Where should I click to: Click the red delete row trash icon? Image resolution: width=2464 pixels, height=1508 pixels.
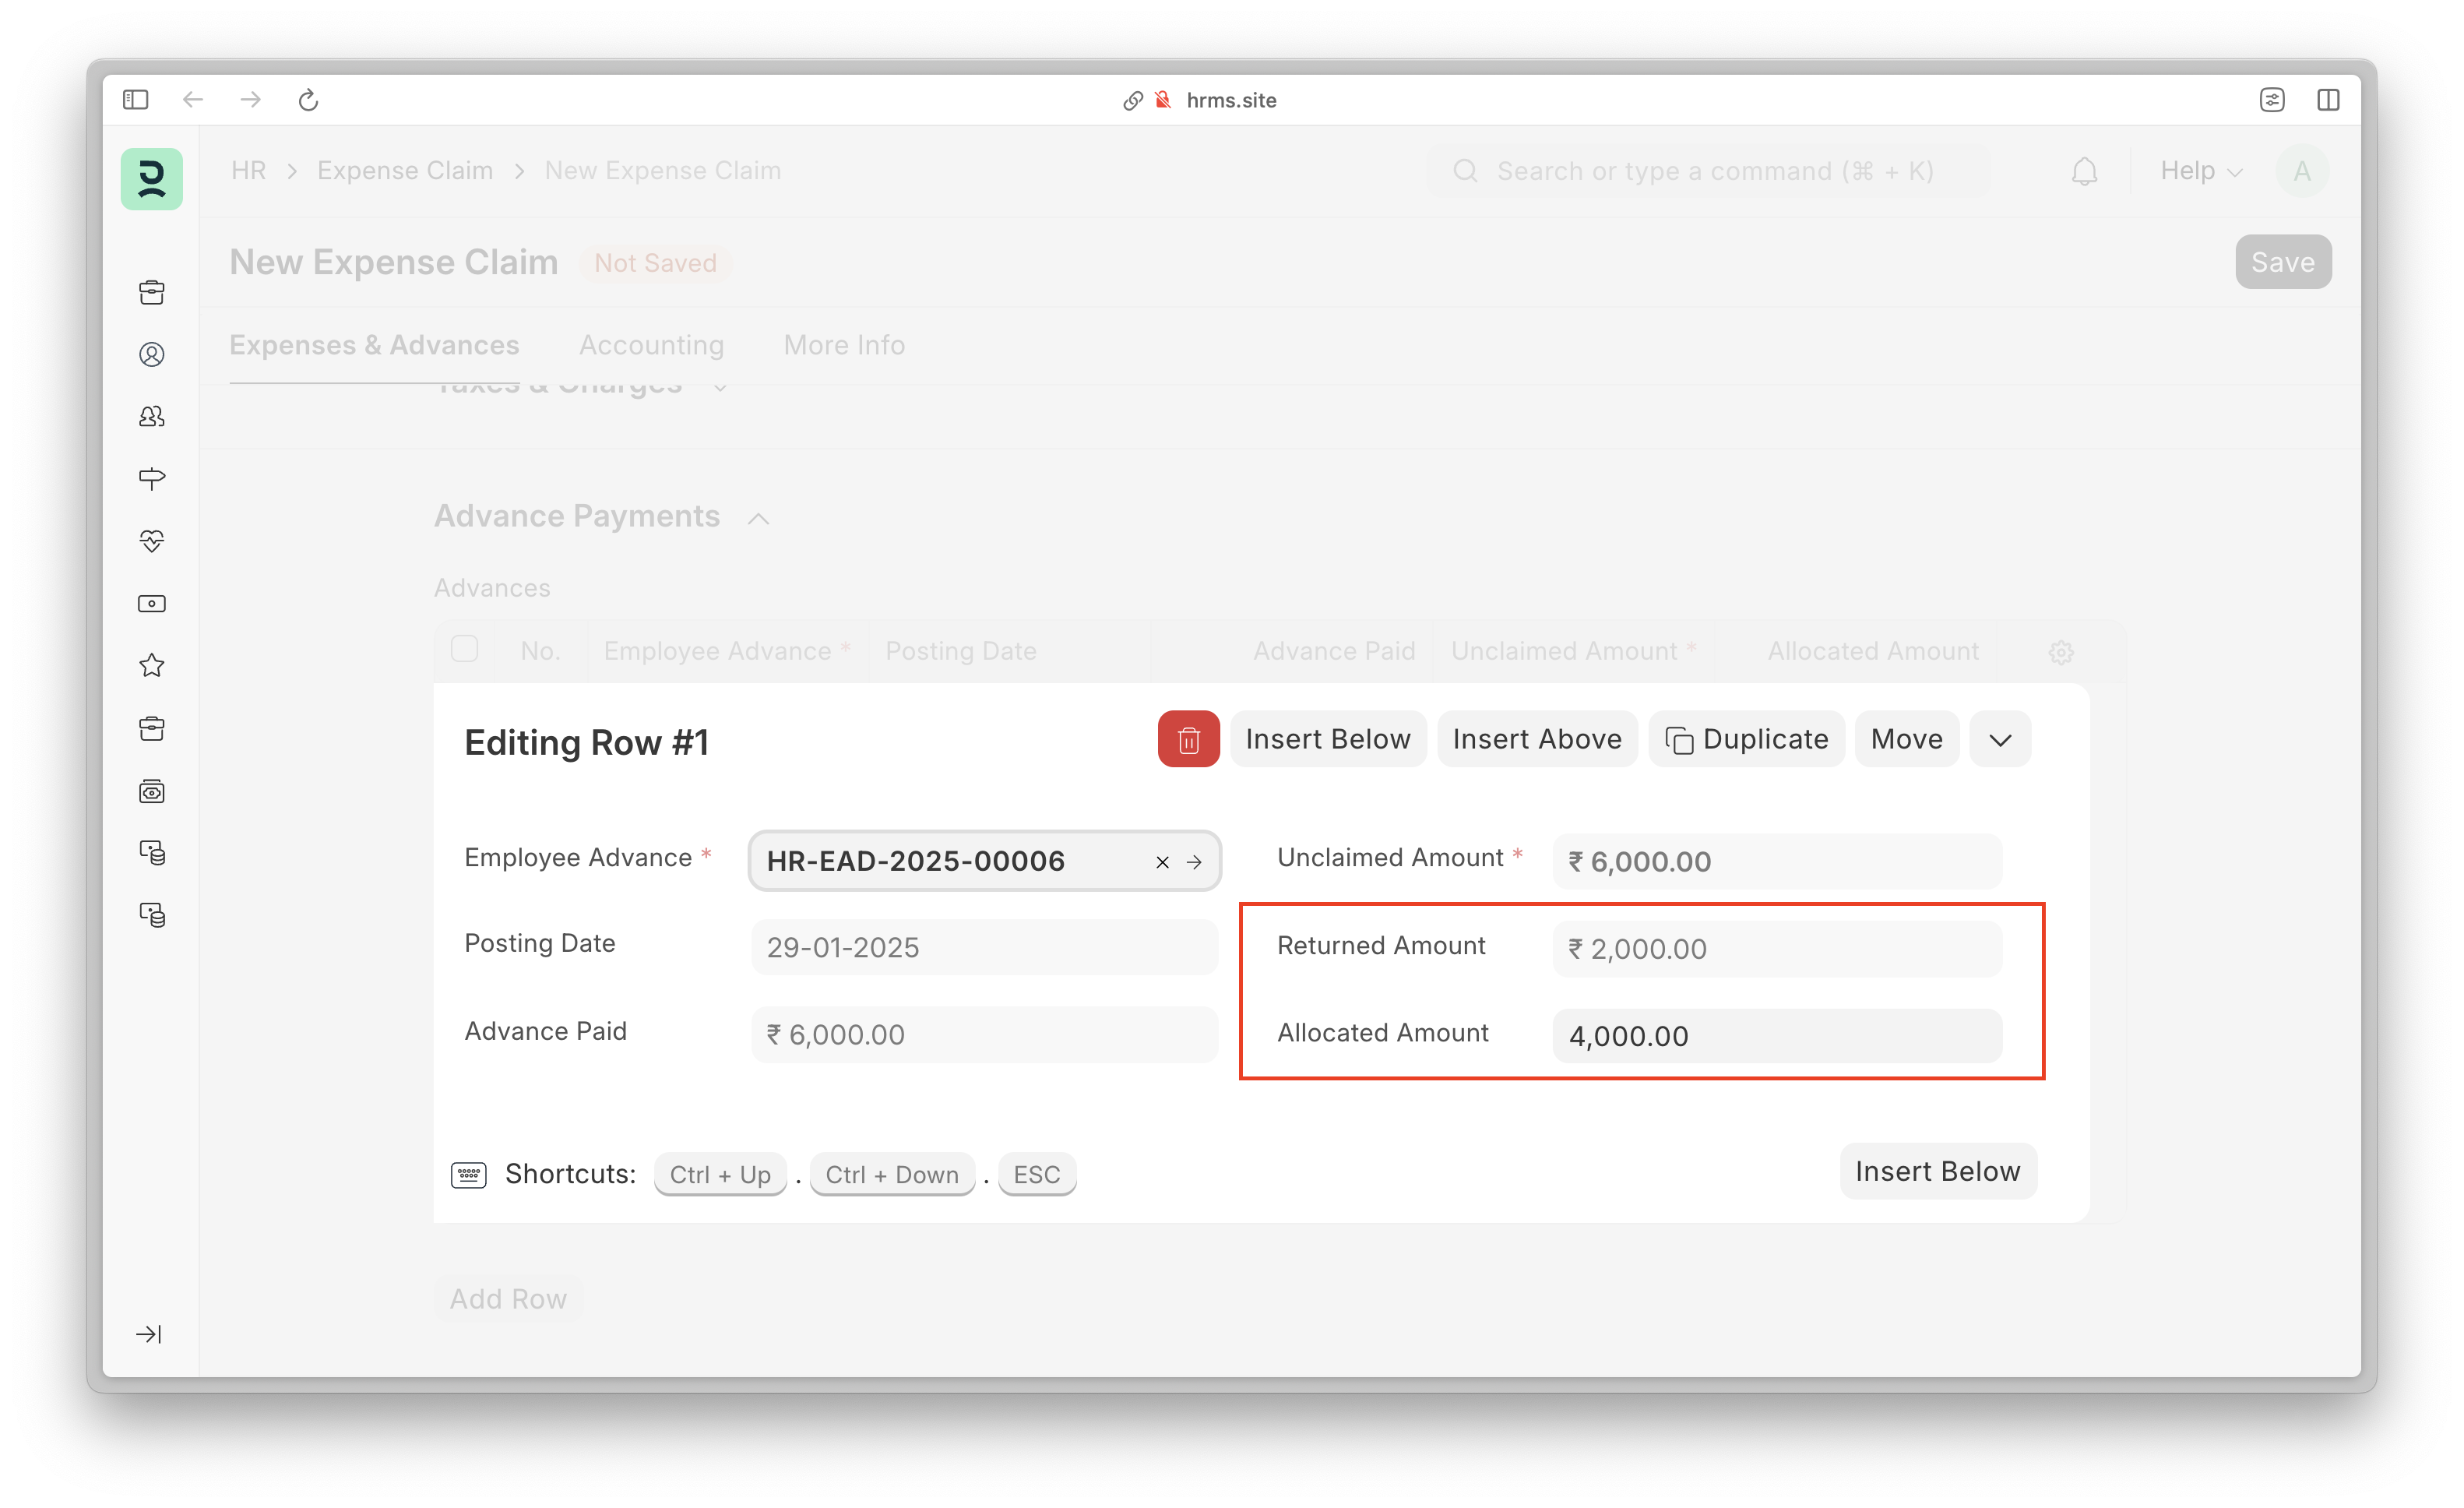click(x=1188, y=739)
